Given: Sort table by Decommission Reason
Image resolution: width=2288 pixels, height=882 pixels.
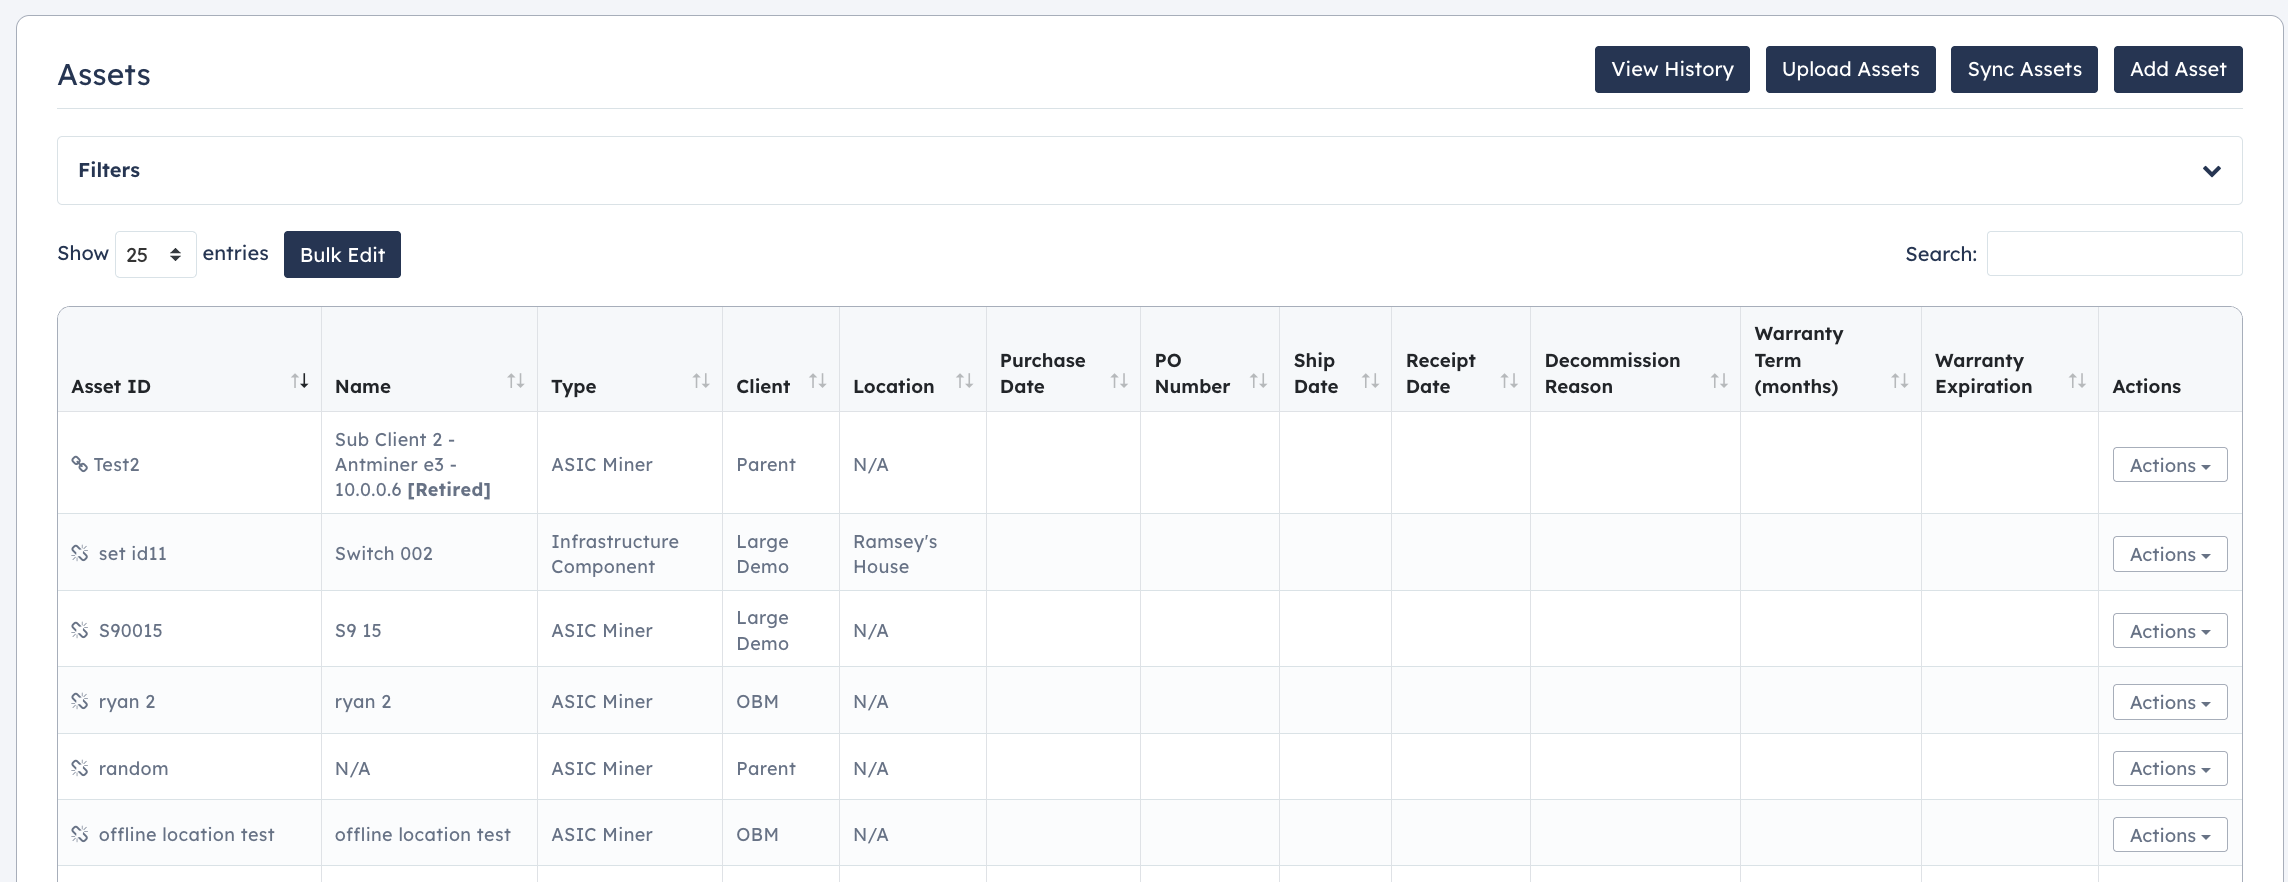Looking at the screenshot, I should click(1720, 381).
